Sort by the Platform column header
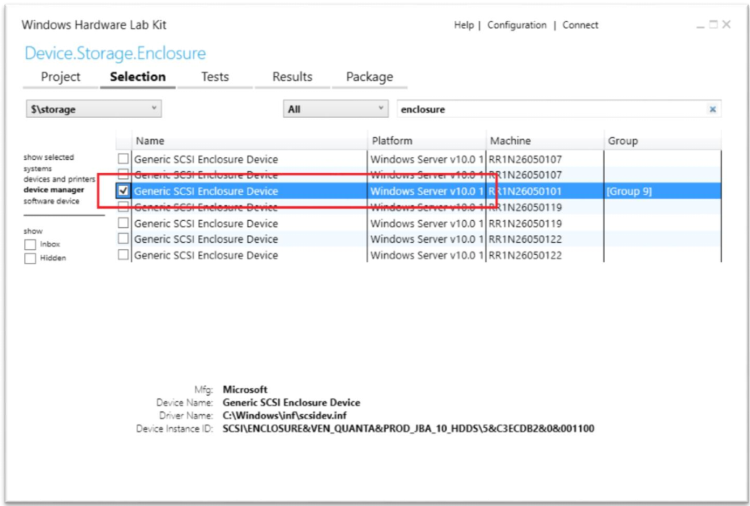Screen dimensions: 750x506 tap(427, 141)
